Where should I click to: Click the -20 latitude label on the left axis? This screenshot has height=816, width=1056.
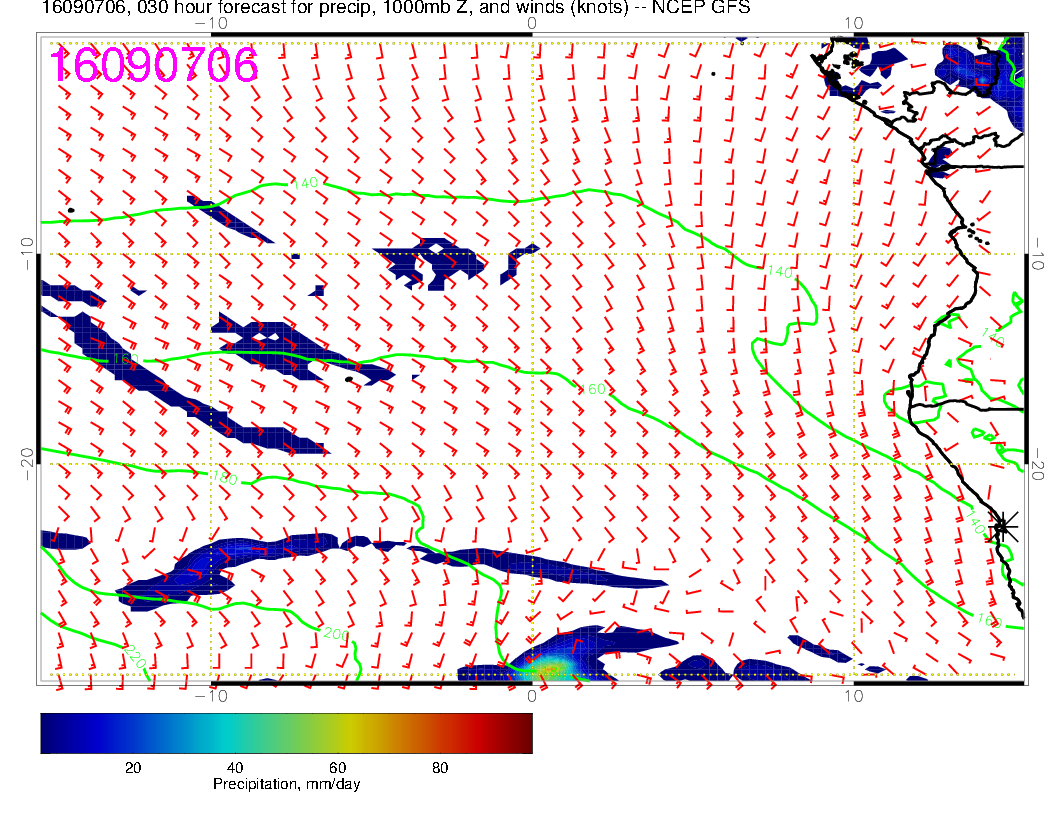tap(27, 456)
